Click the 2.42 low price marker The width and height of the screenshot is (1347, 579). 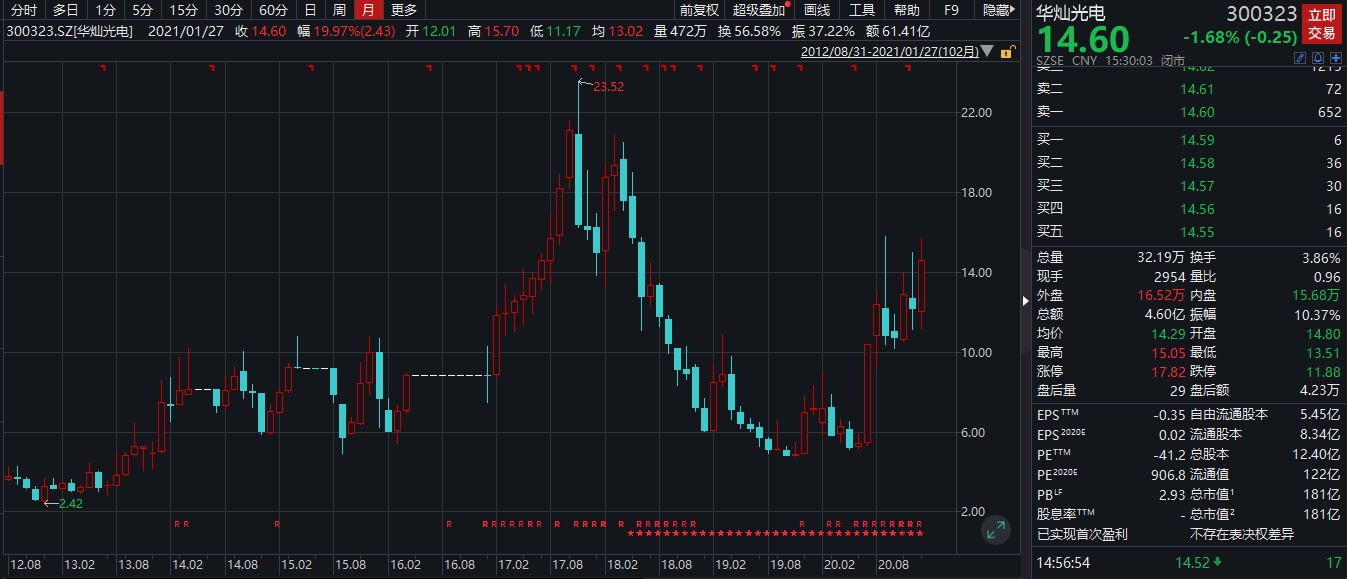point(70,503)
